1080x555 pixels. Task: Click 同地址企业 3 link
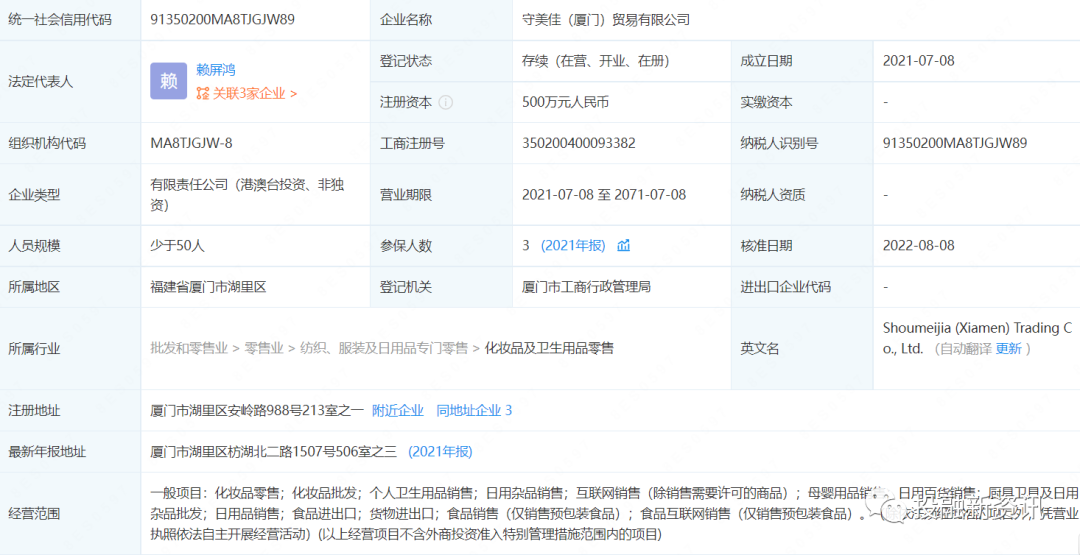(474, 410)
